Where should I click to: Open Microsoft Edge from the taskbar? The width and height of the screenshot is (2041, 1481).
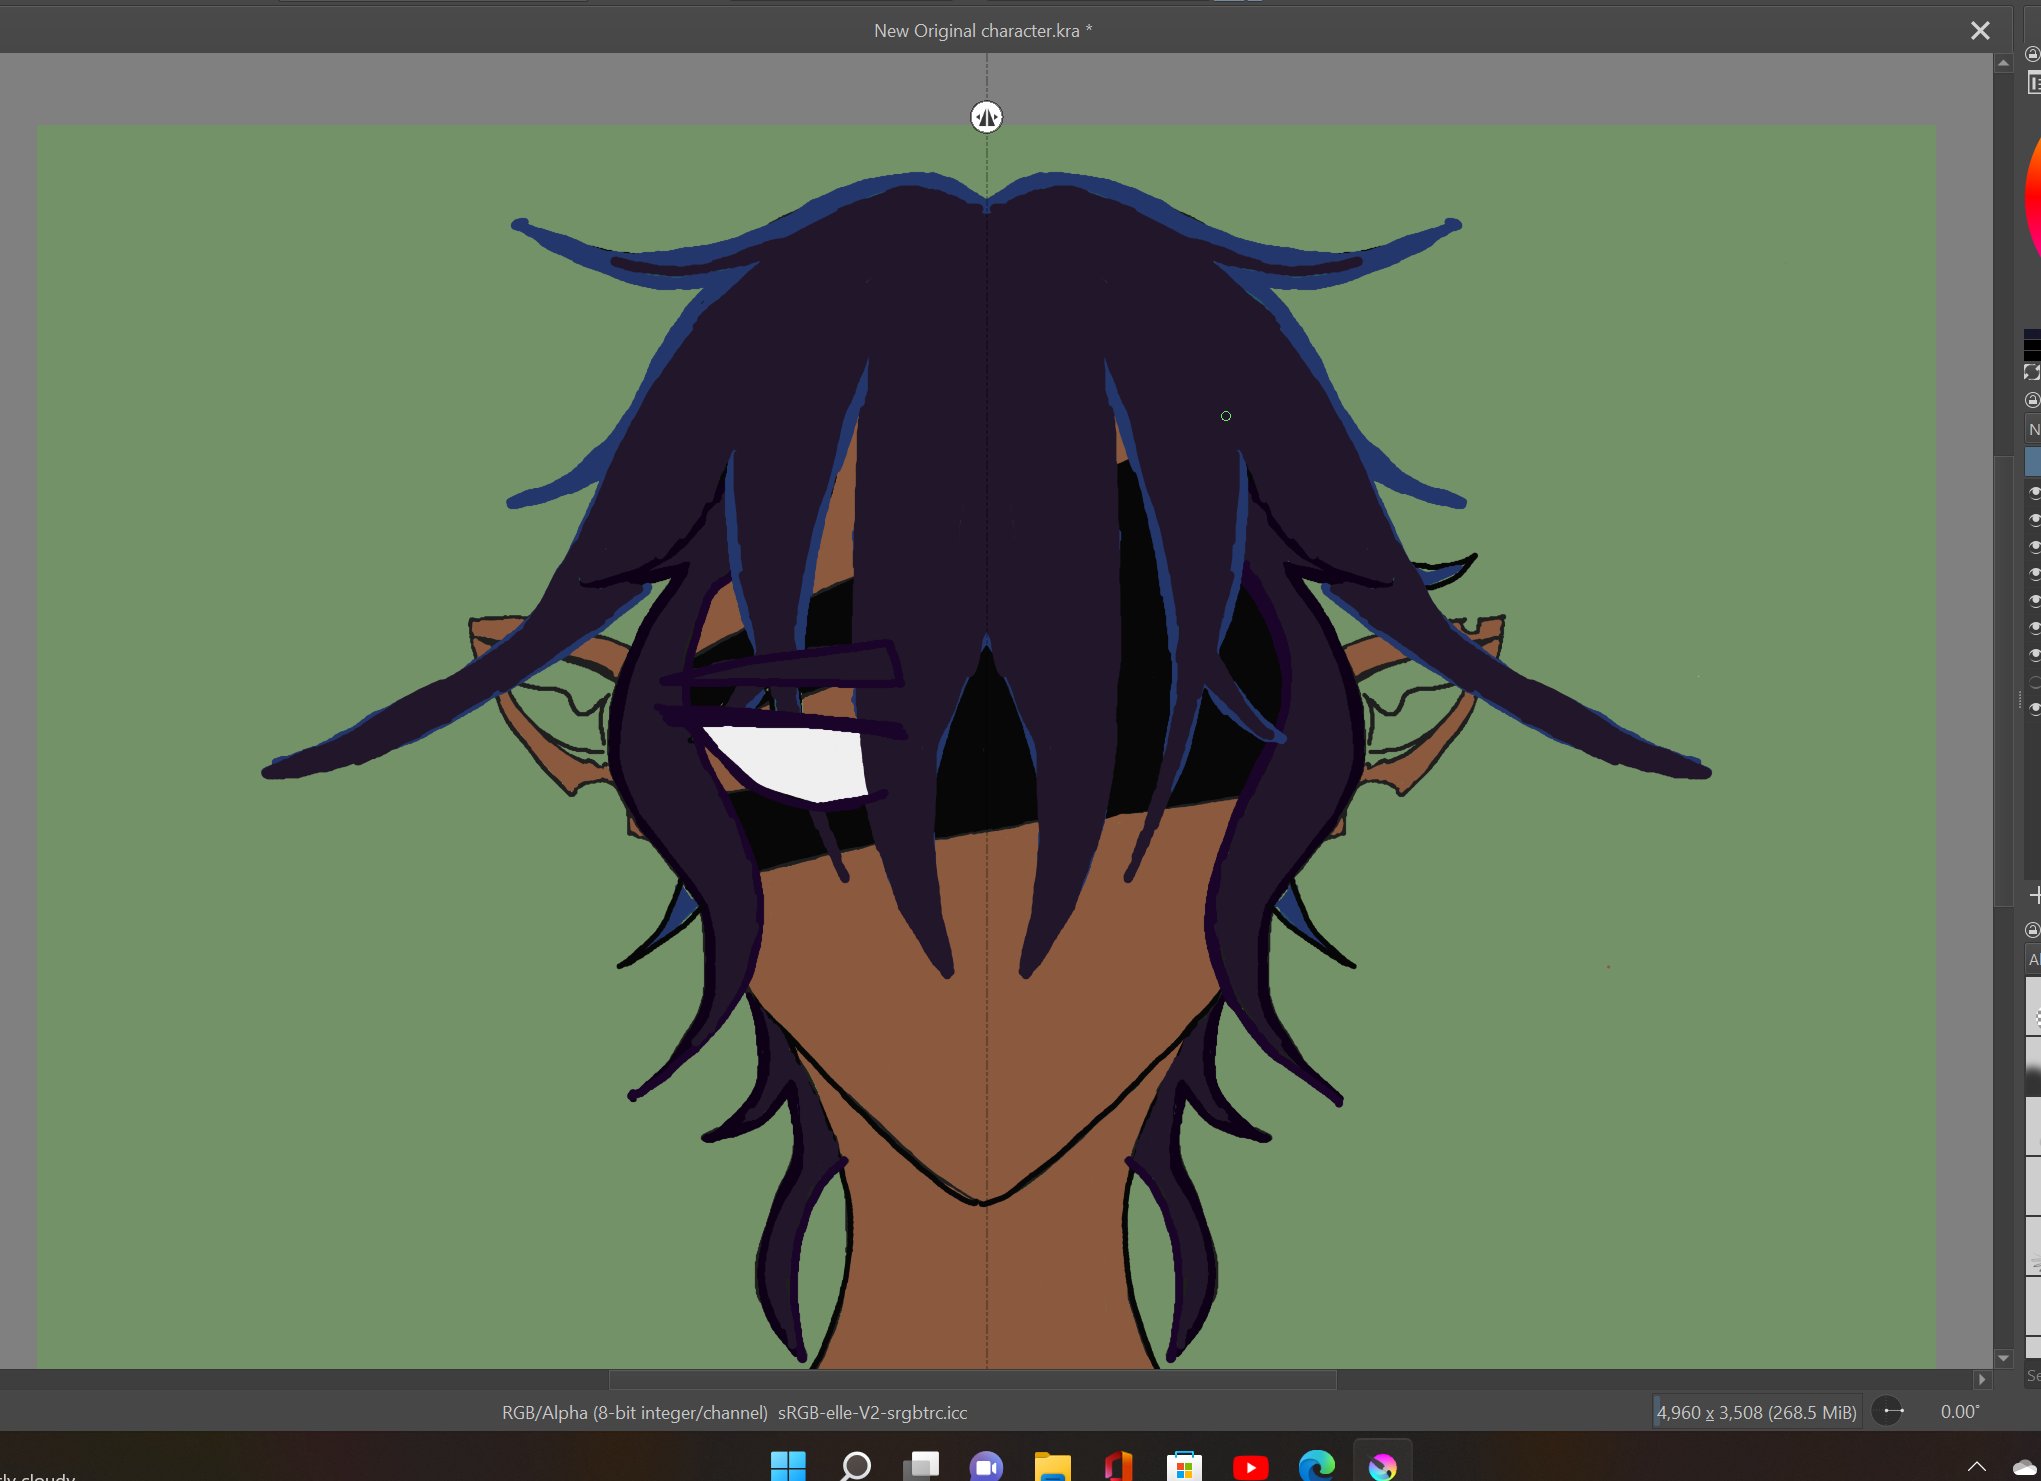(1316, 1467)
